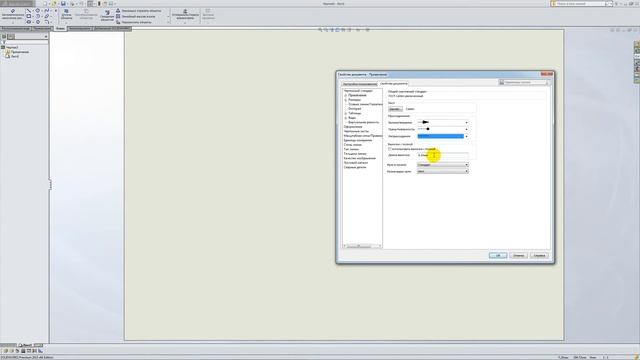Select the Smart Dimension tool in ribbon

(x=13, y=14)
